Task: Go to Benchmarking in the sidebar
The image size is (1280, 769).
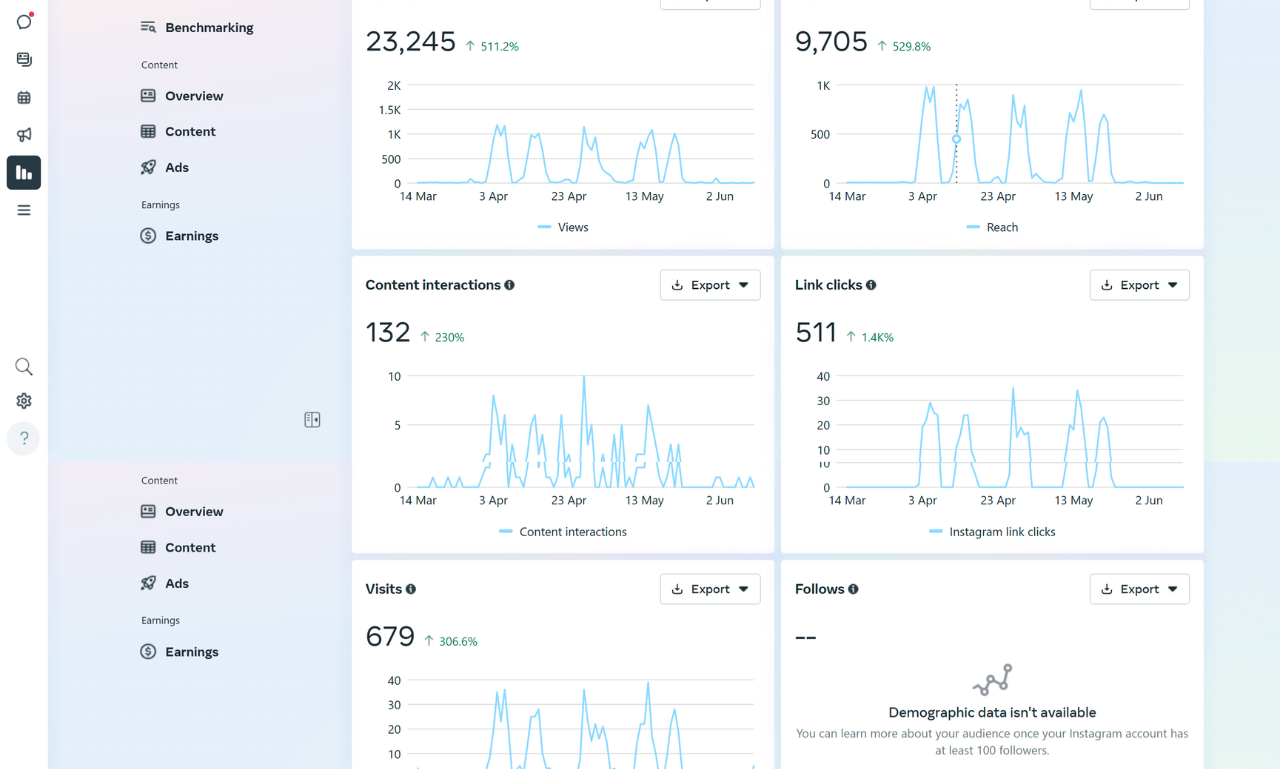Action: tap(208, 28)
